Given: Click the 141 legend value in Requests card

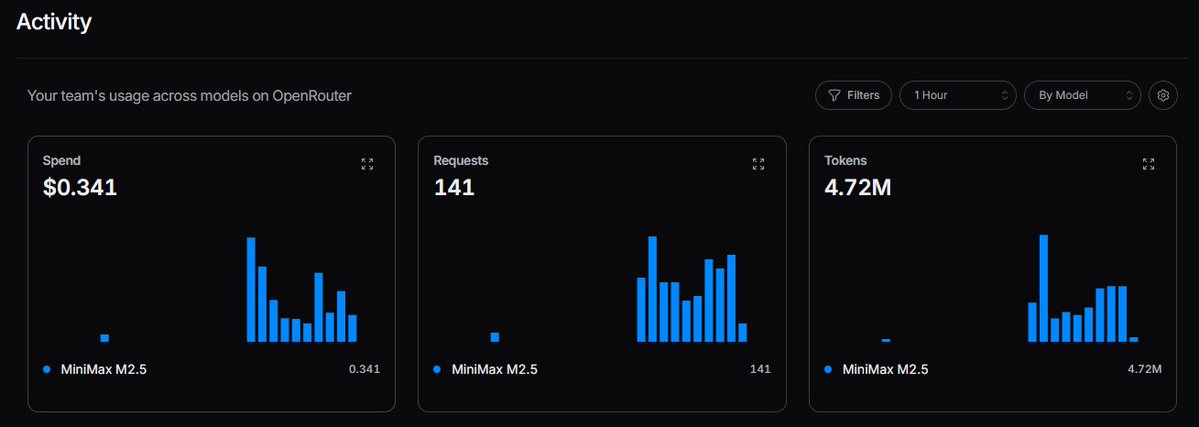Looking at the screenshot, I should [x=760, y=370].
